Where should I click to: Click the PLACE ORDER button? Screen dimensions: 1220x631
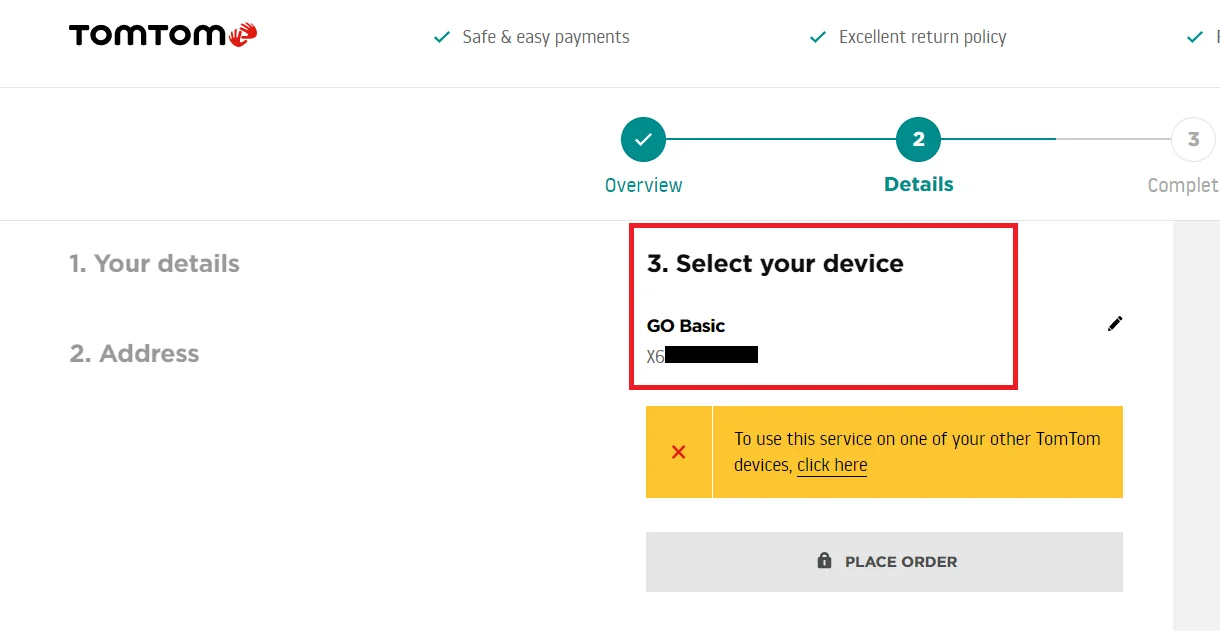tap(884, 561)
